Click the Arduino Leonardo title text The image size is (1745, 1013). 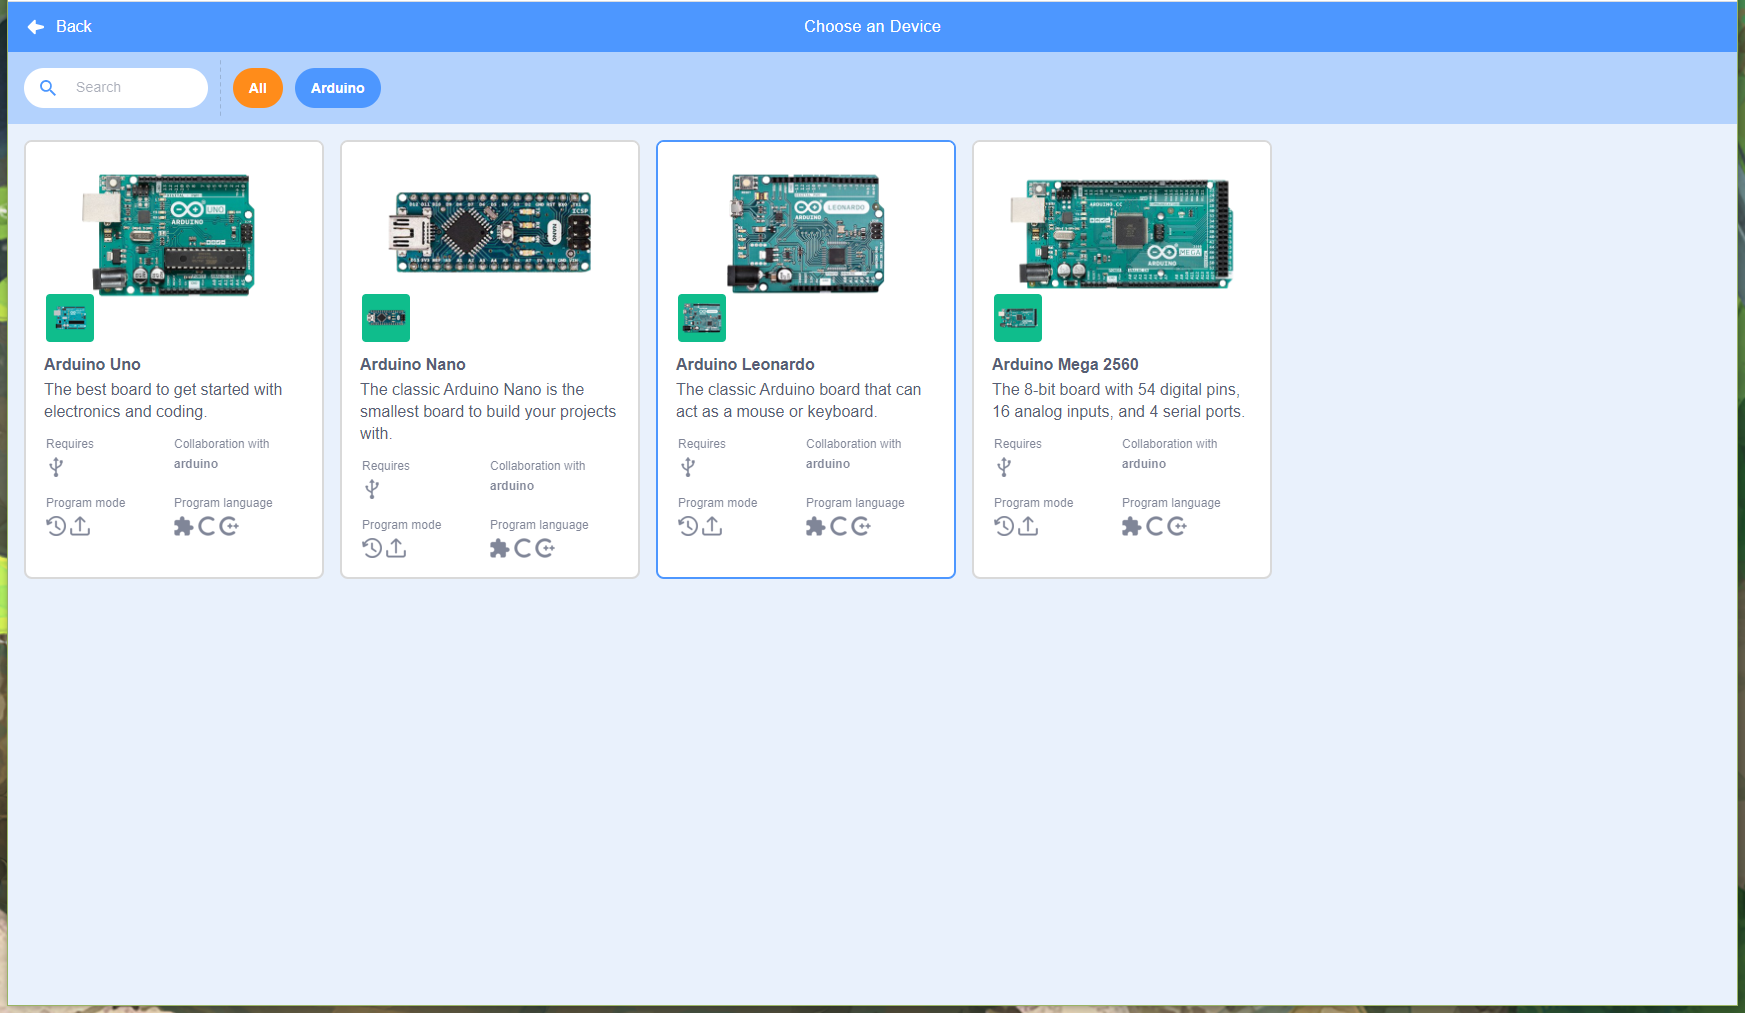pyautogui.click(x=745, y=364)
